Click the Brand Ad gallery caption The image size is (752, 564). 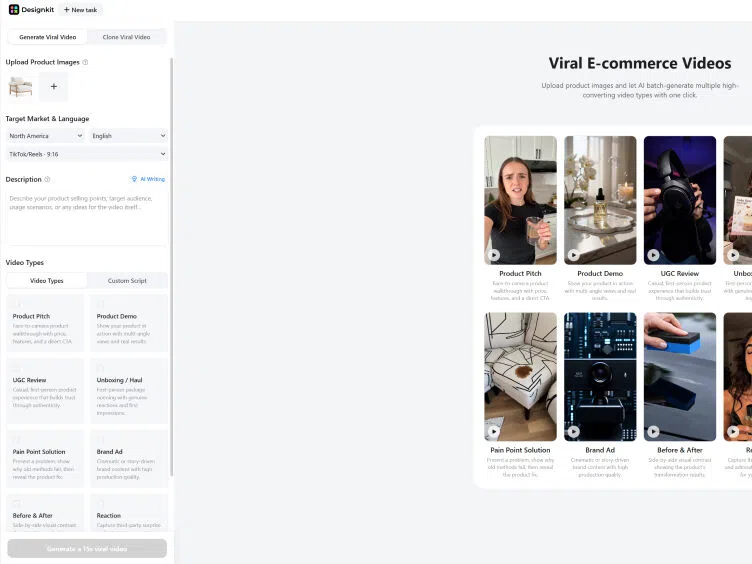pyautogui.click(x=600, y=450)
